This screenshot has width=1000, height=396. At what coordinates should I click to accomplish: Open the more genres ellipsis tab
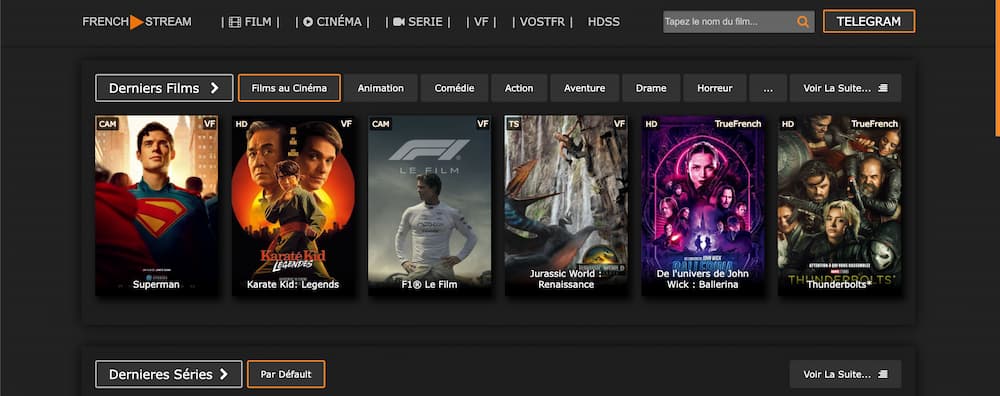pos(768,88)
